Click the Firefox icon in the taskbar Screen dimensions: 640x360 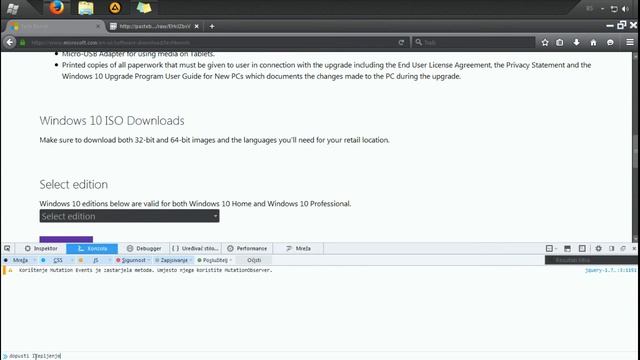57,8
